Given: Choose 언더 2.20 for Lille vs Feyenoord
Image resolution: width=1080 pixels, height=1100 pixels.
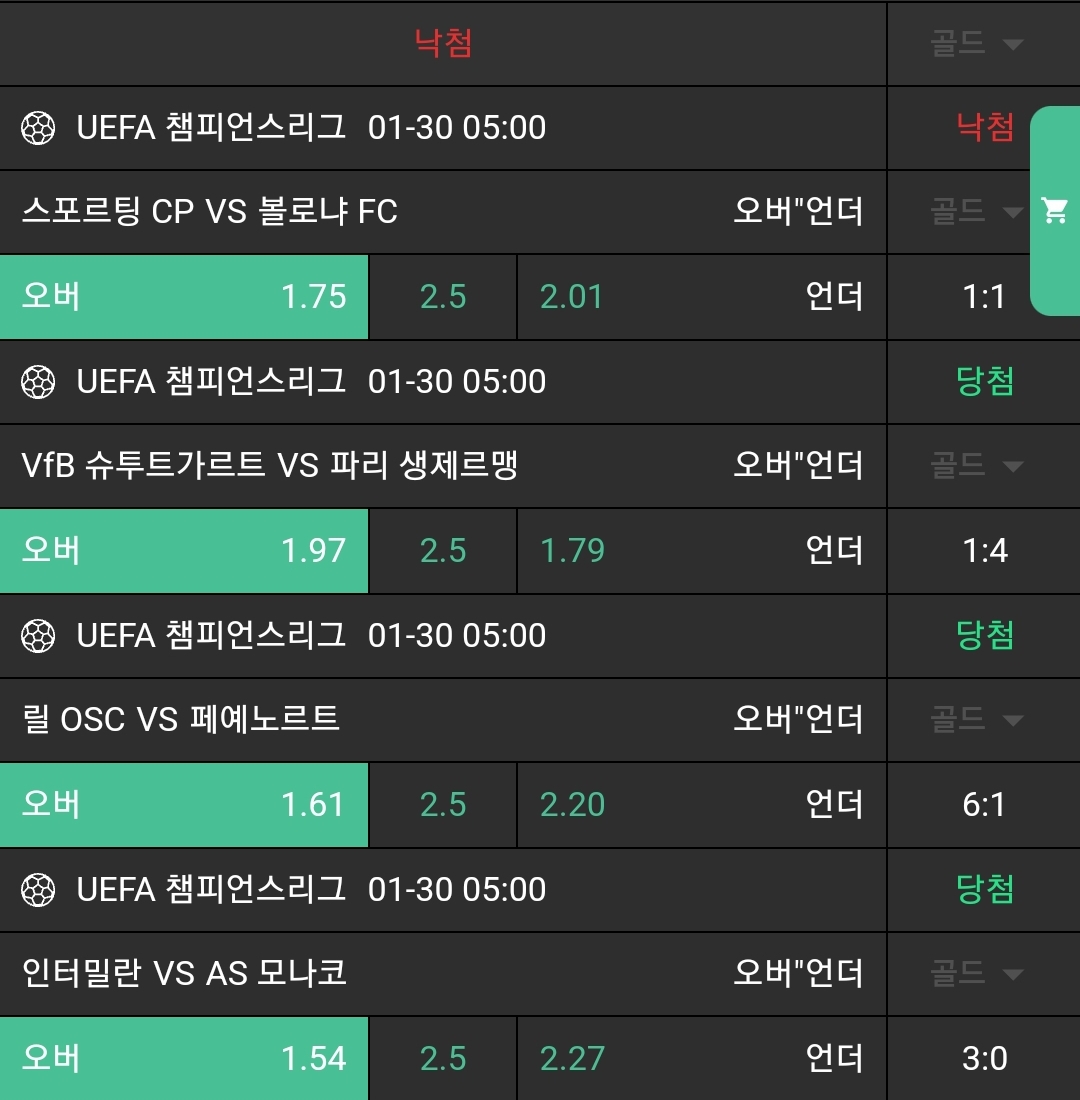Looking at the screenshot, I should pos(701,805).
